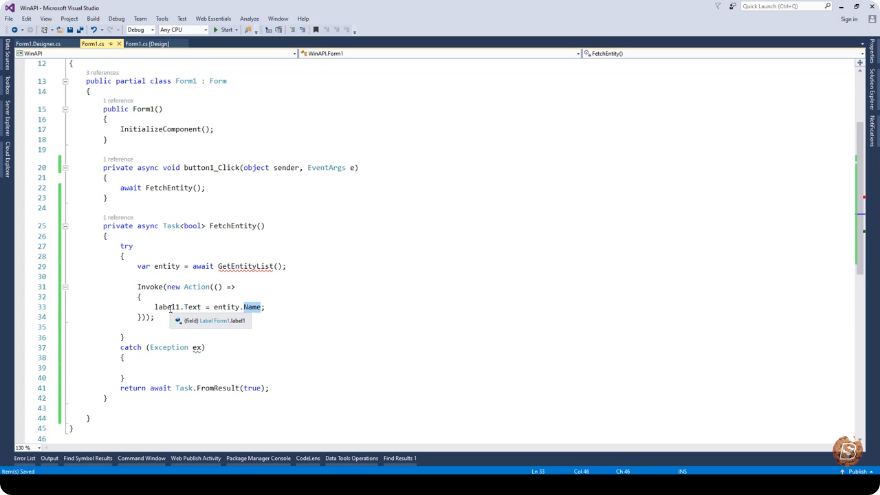Screen dimensions: 880x495
Task: Switch to the Form1.cs [Design] tab
Action: click(x=147, y=44)
